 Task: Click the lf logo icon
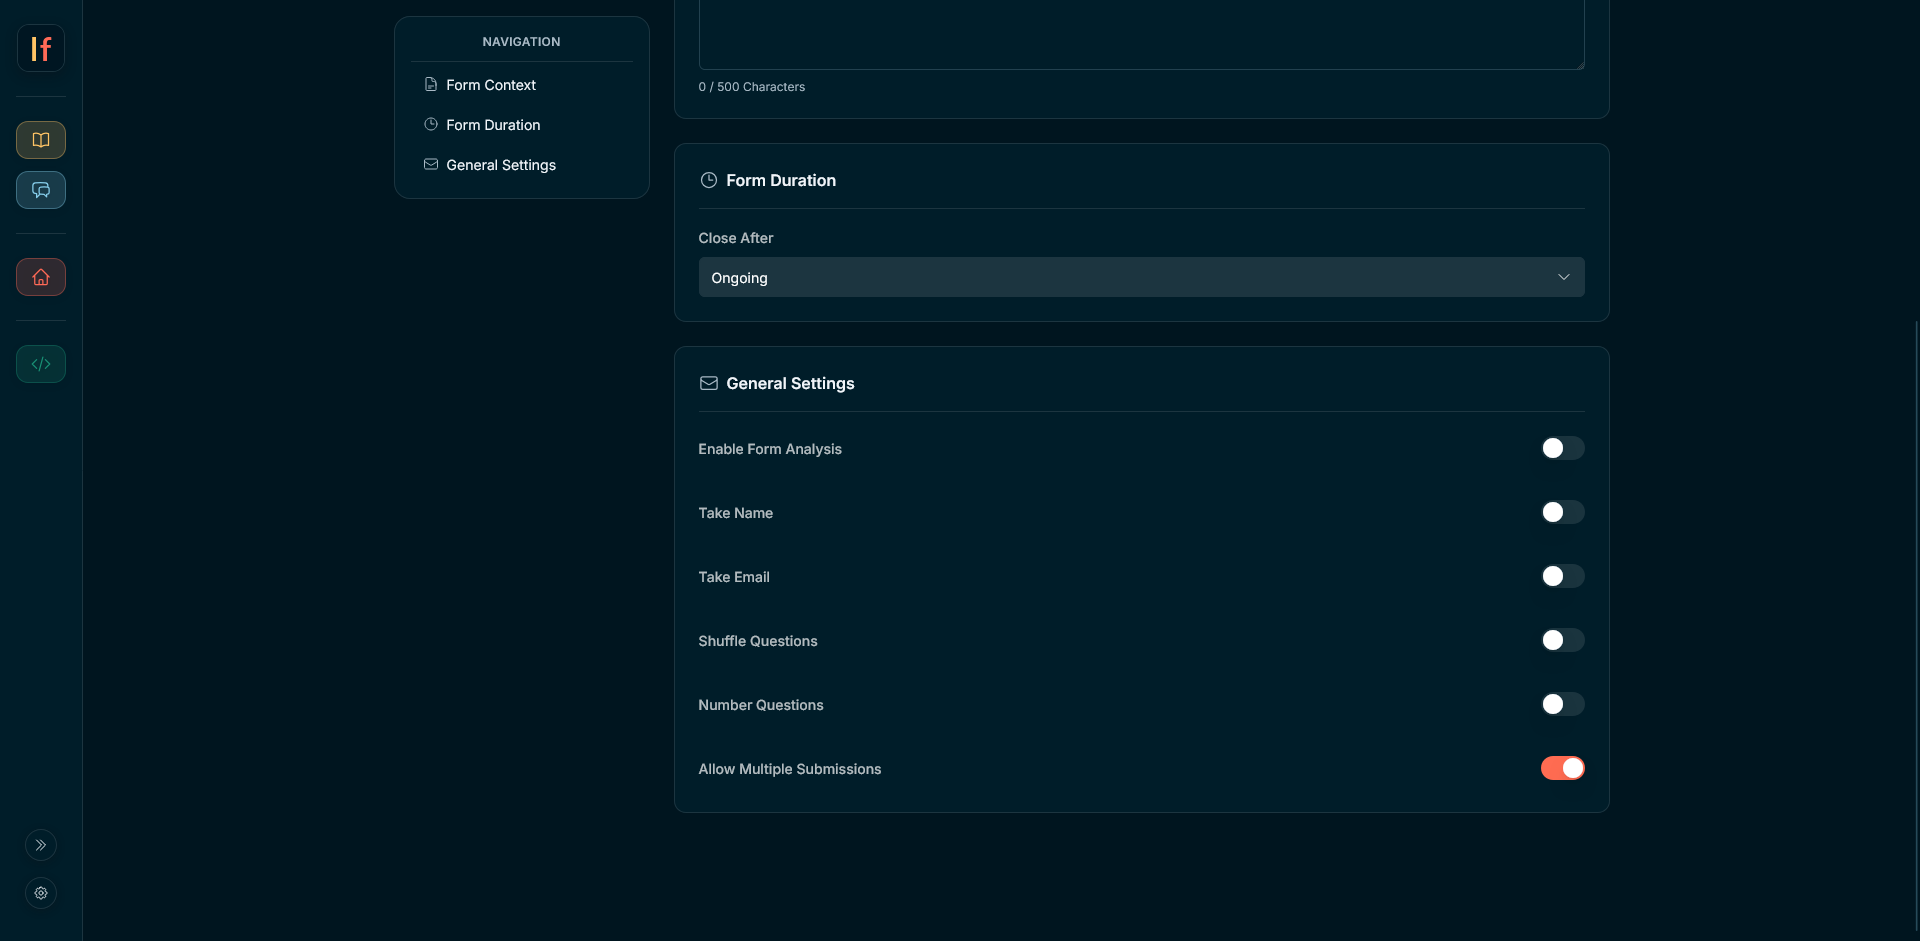(41, 47)
